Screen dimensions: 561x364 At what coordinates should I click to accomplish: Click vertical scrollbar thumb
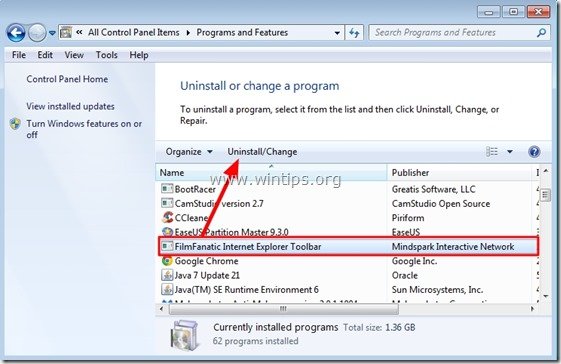(x=545, y=195)
